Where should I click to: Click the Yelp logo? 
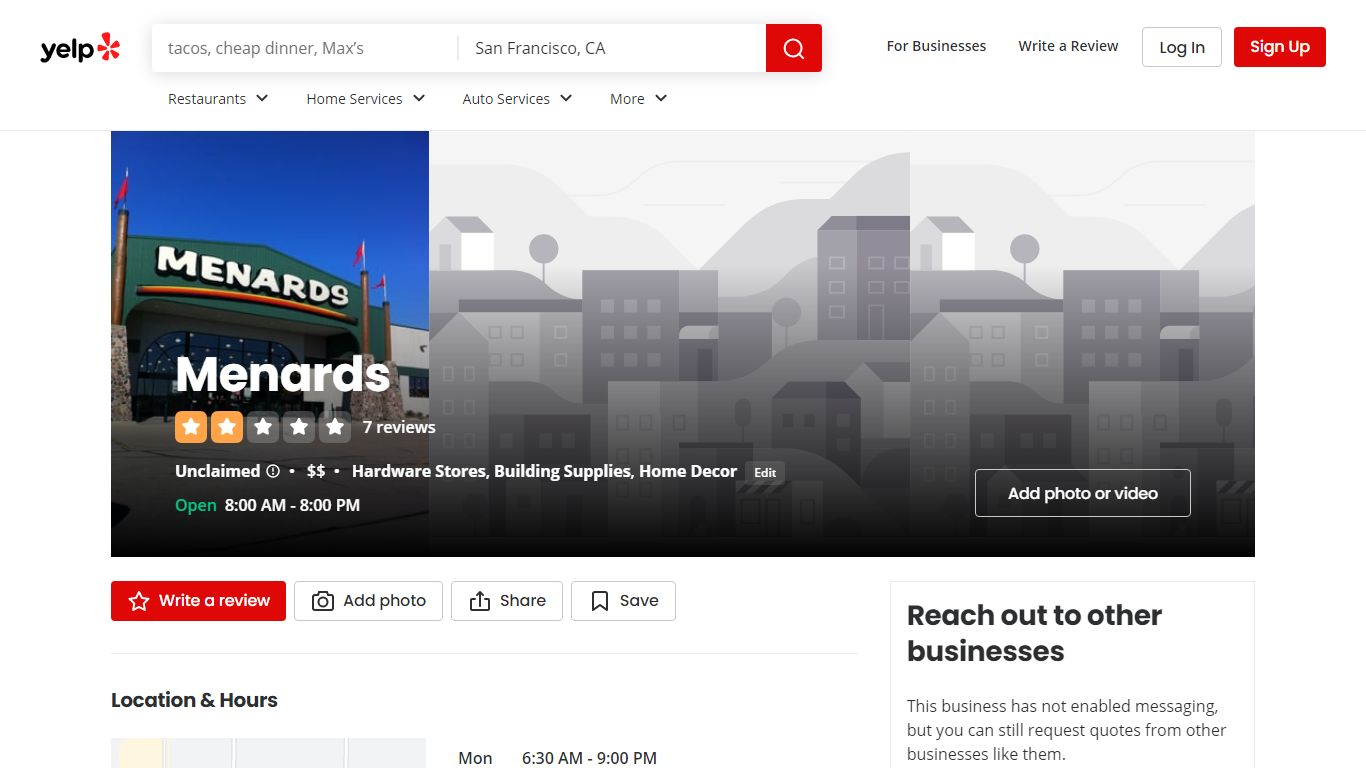[80, 48]
